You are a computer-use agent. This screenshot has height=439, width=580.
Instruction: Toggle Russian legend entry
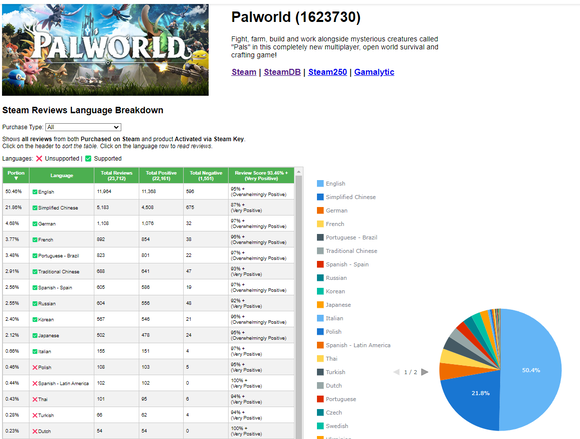click(x=332, y=278)
